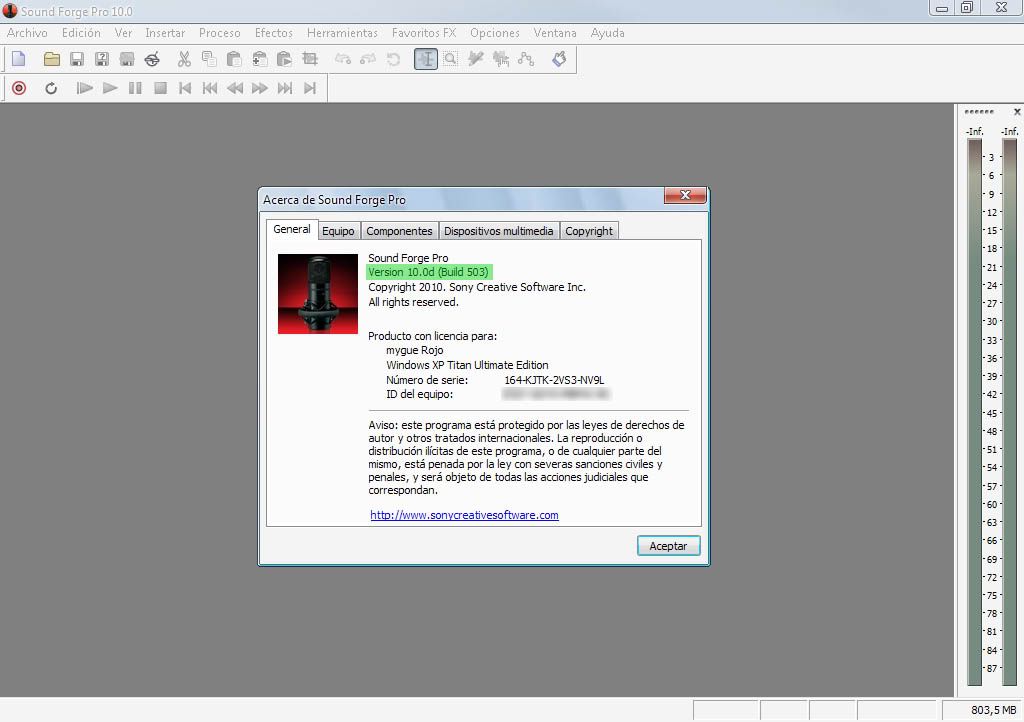Open the Favoritos FX menu
The image size is (1024, 722).
click(x=424, y=33)
